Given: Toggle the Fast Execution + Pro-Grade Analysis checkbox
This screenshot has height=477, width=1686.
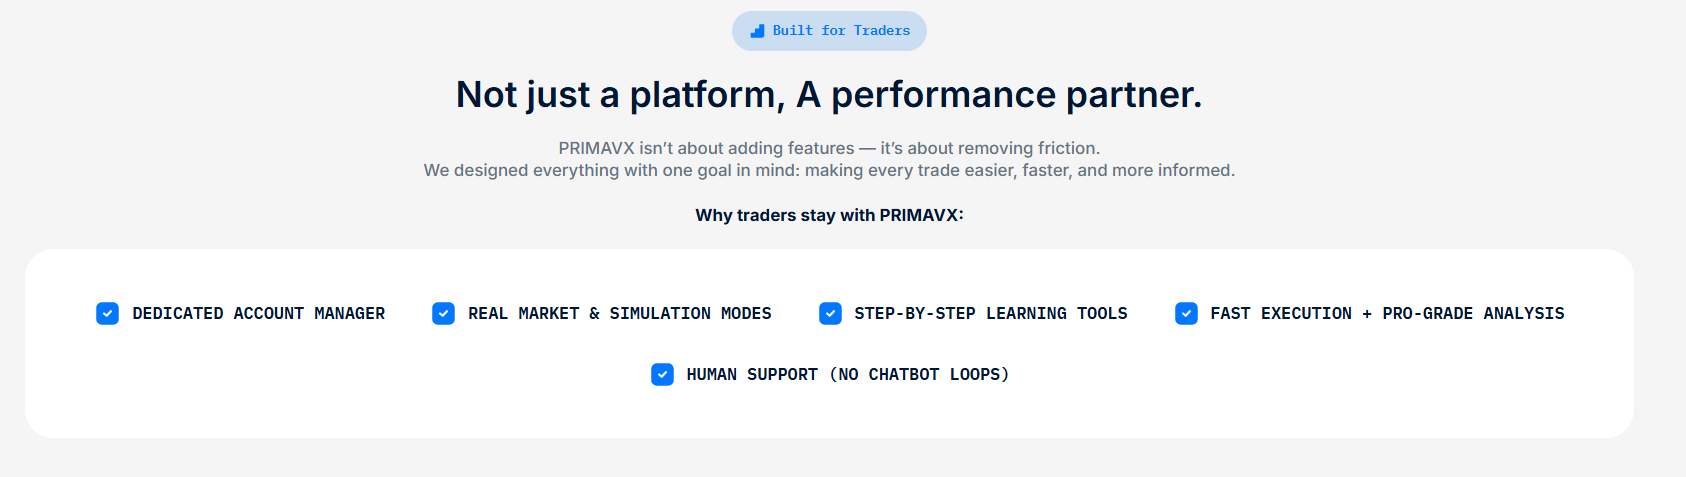Looking at the screenshot, I should click(1186, 314).
